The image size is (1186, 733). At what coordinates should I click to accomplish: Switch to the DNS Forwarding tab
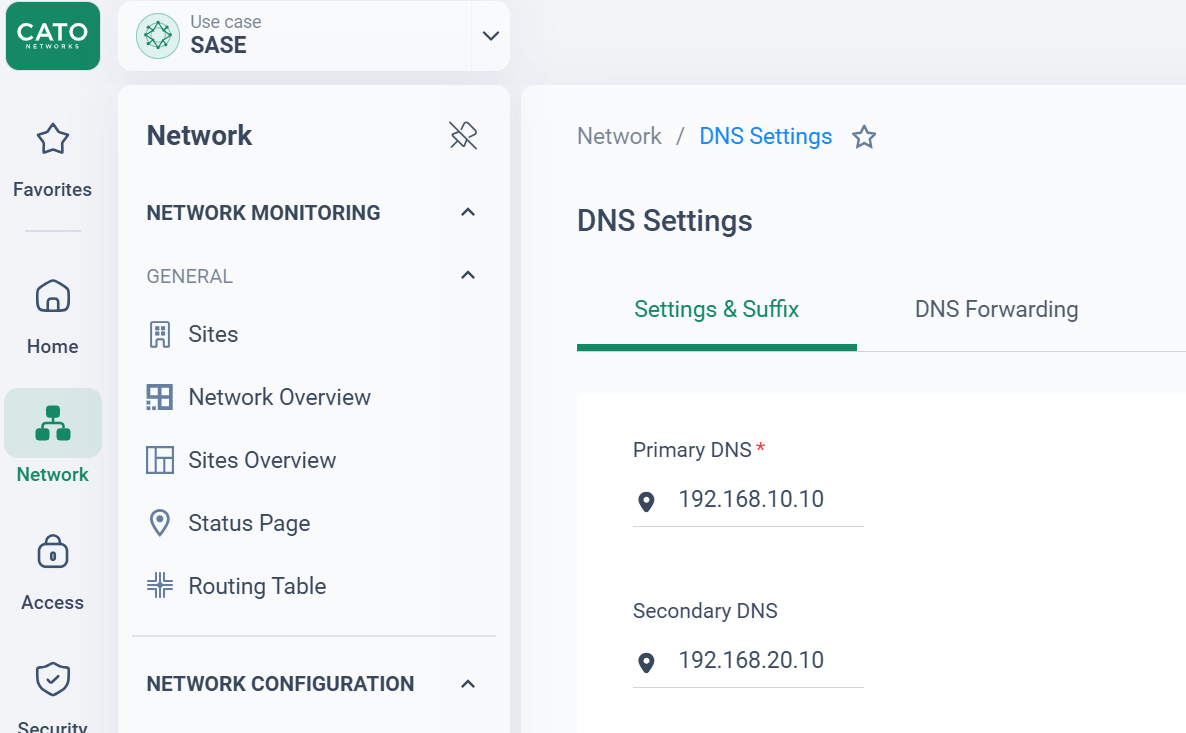996,309
